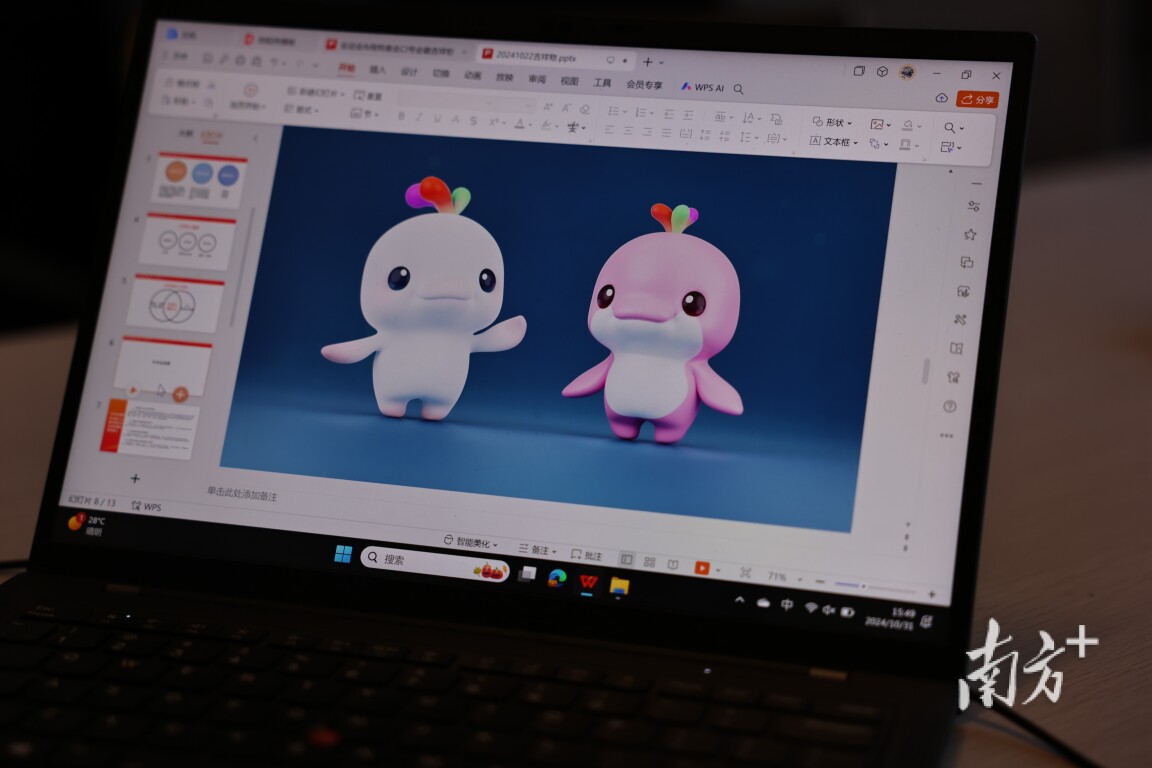The width and height of the screenshot is (1152, 768).
Task: Open the 形状 shapes dropdown
Action: (x=833, y=122)
